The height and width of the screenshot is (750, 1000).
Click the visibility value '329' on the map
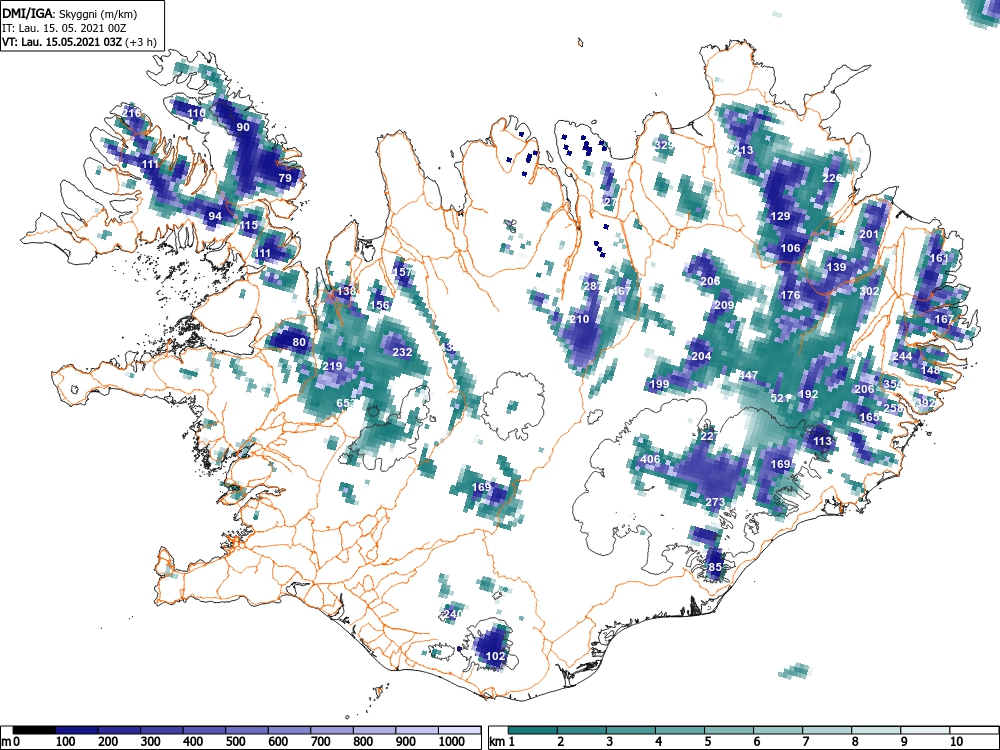coord(664,145)
